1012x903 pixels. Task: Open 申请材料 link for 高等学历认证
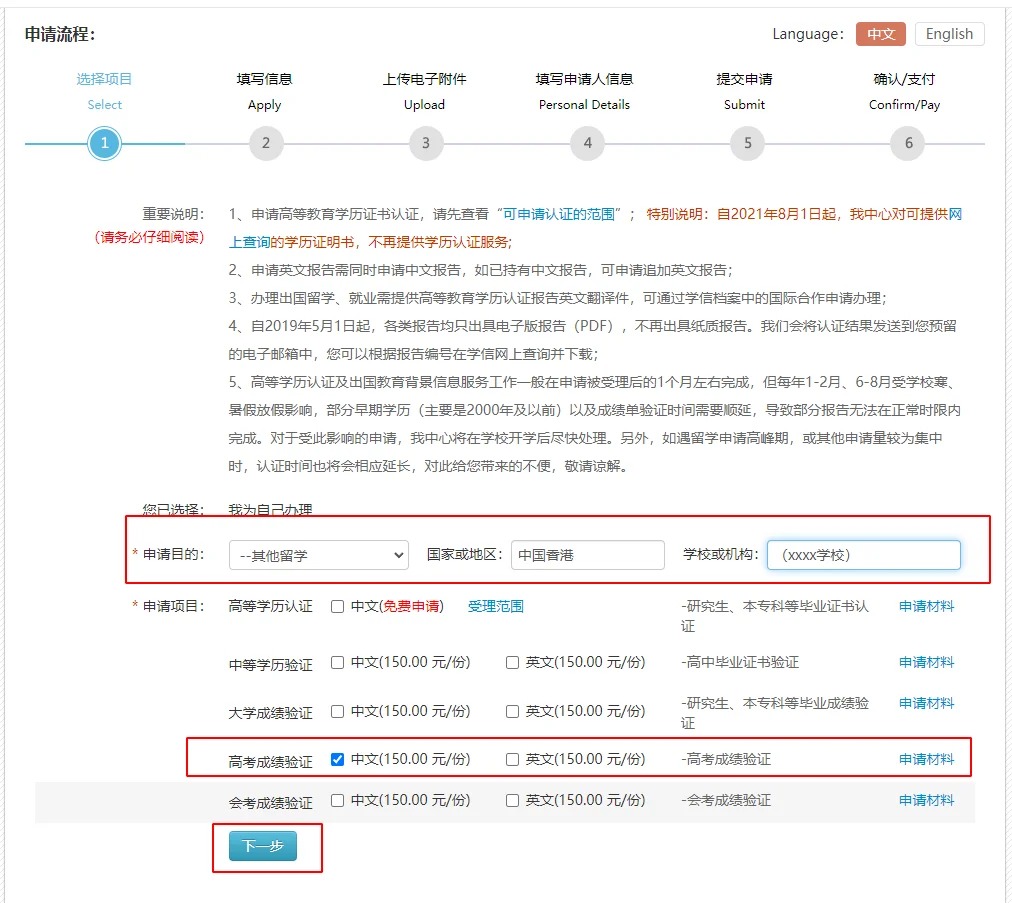click(x=926, y=606)
